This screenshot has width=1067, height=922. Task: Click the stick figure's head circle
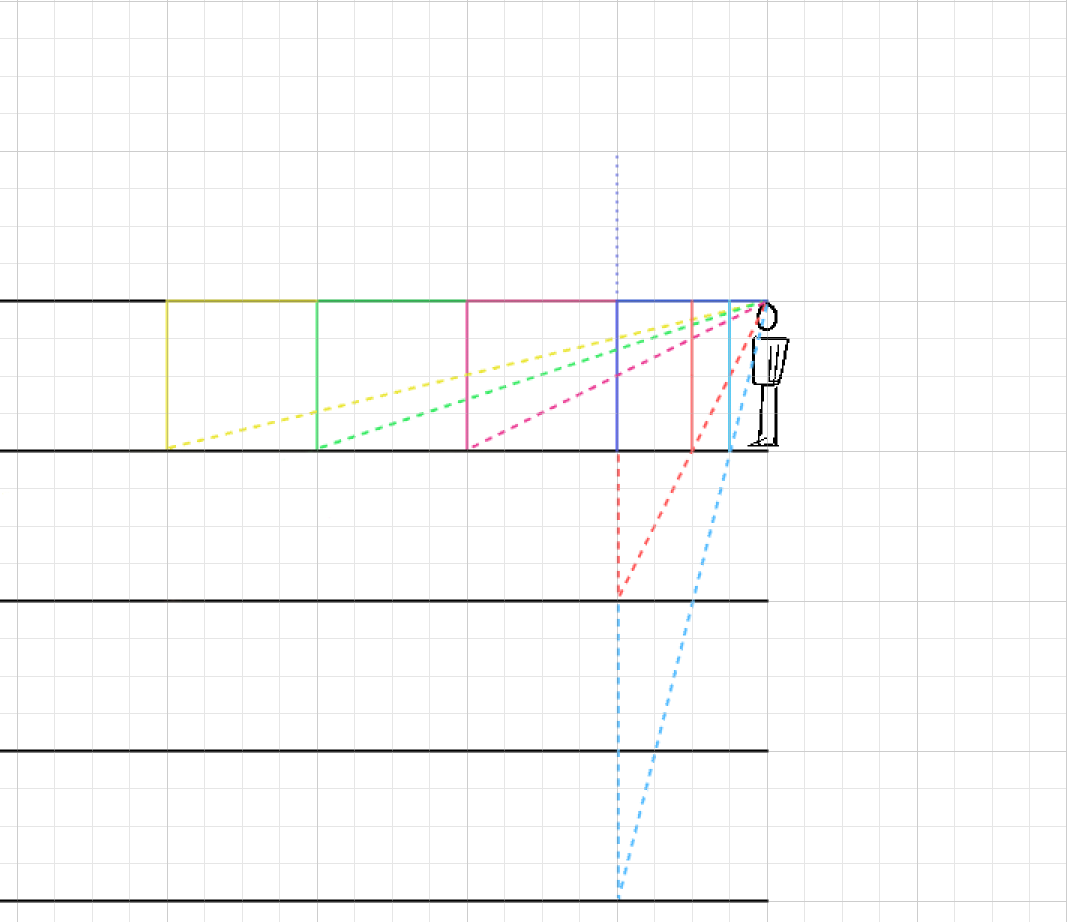coord(767,318)
